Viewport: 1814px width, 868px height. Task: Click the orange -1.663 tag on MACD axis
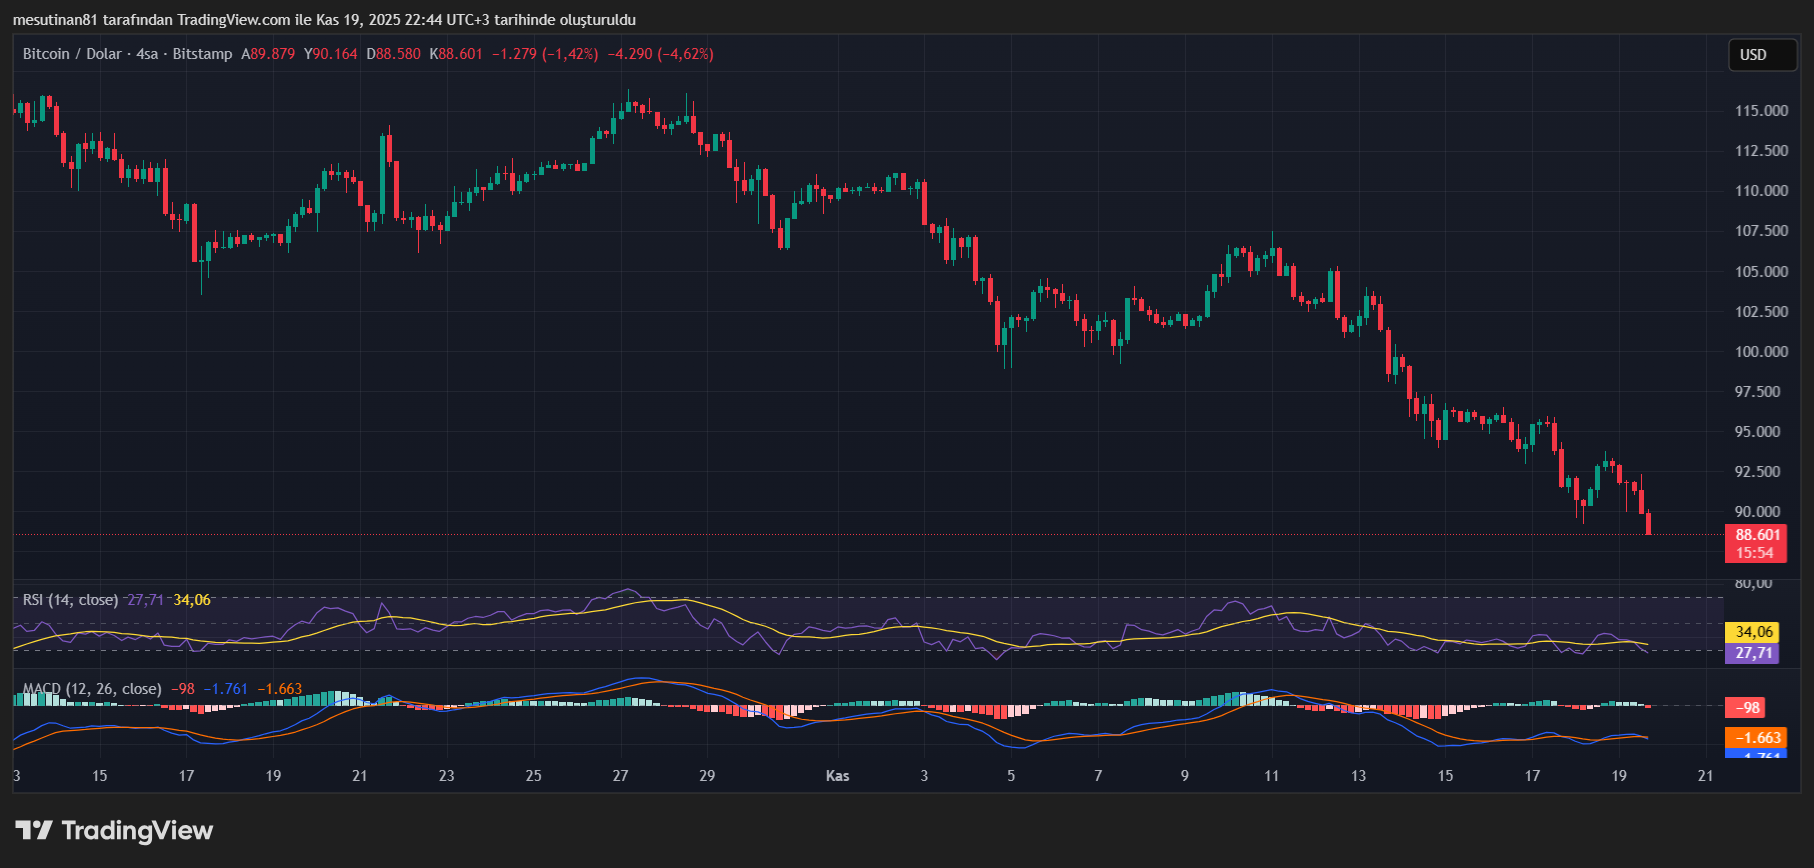(1758, 738)
